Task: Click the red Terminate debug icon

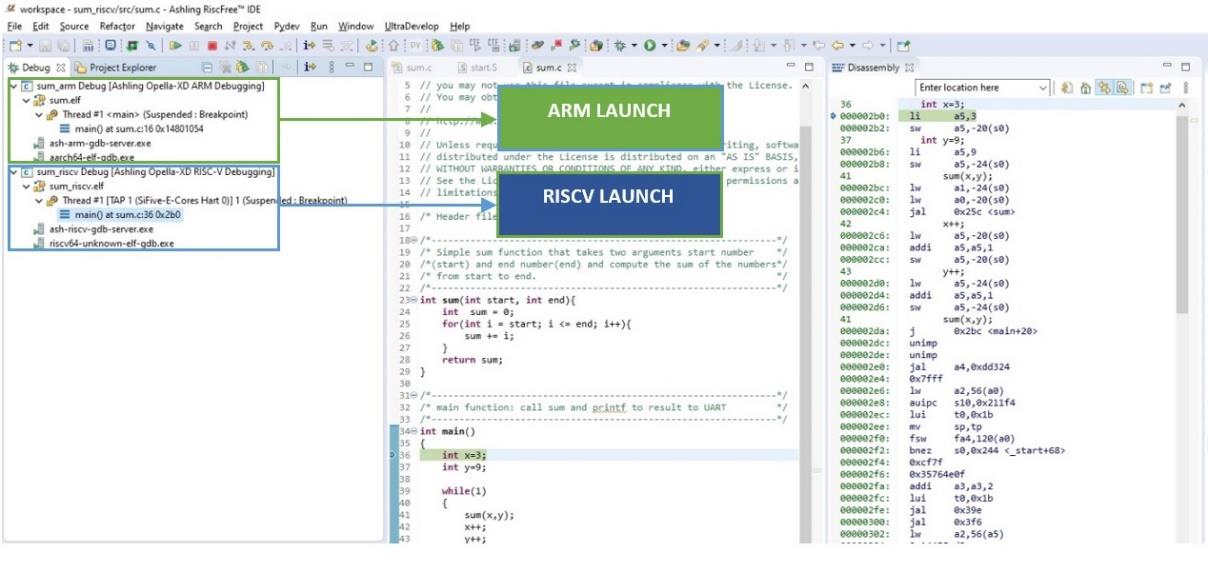Action: click(212, 45)
